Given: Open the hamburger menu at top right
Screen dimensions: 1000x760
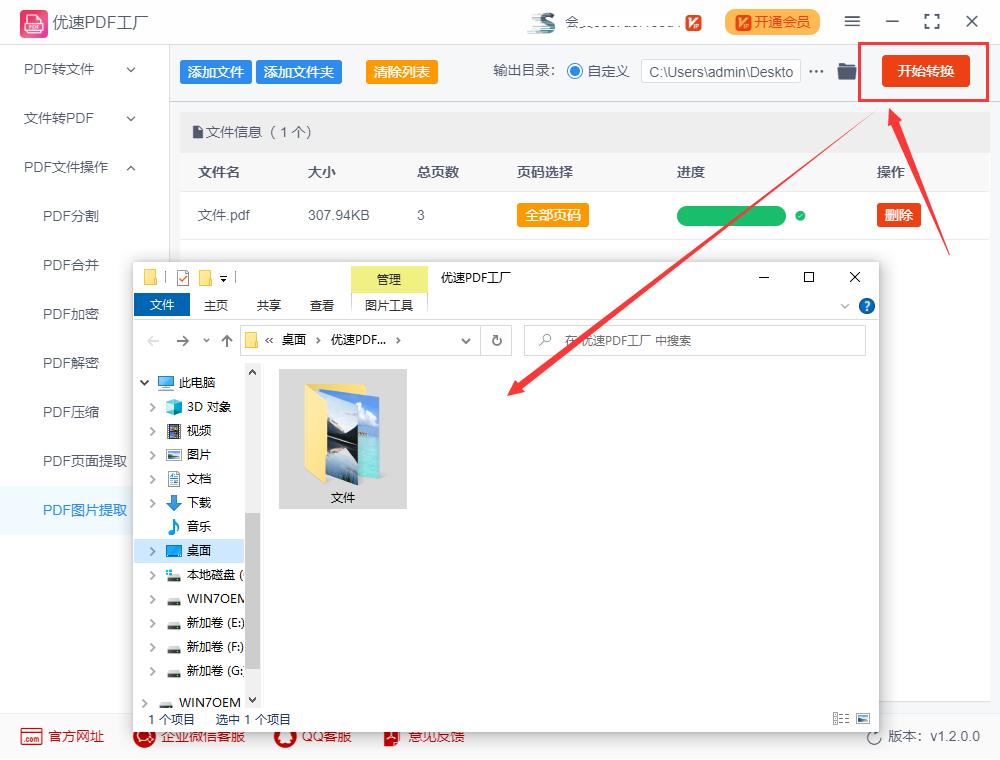Looking at the screenshot, I should coord(852,21).
